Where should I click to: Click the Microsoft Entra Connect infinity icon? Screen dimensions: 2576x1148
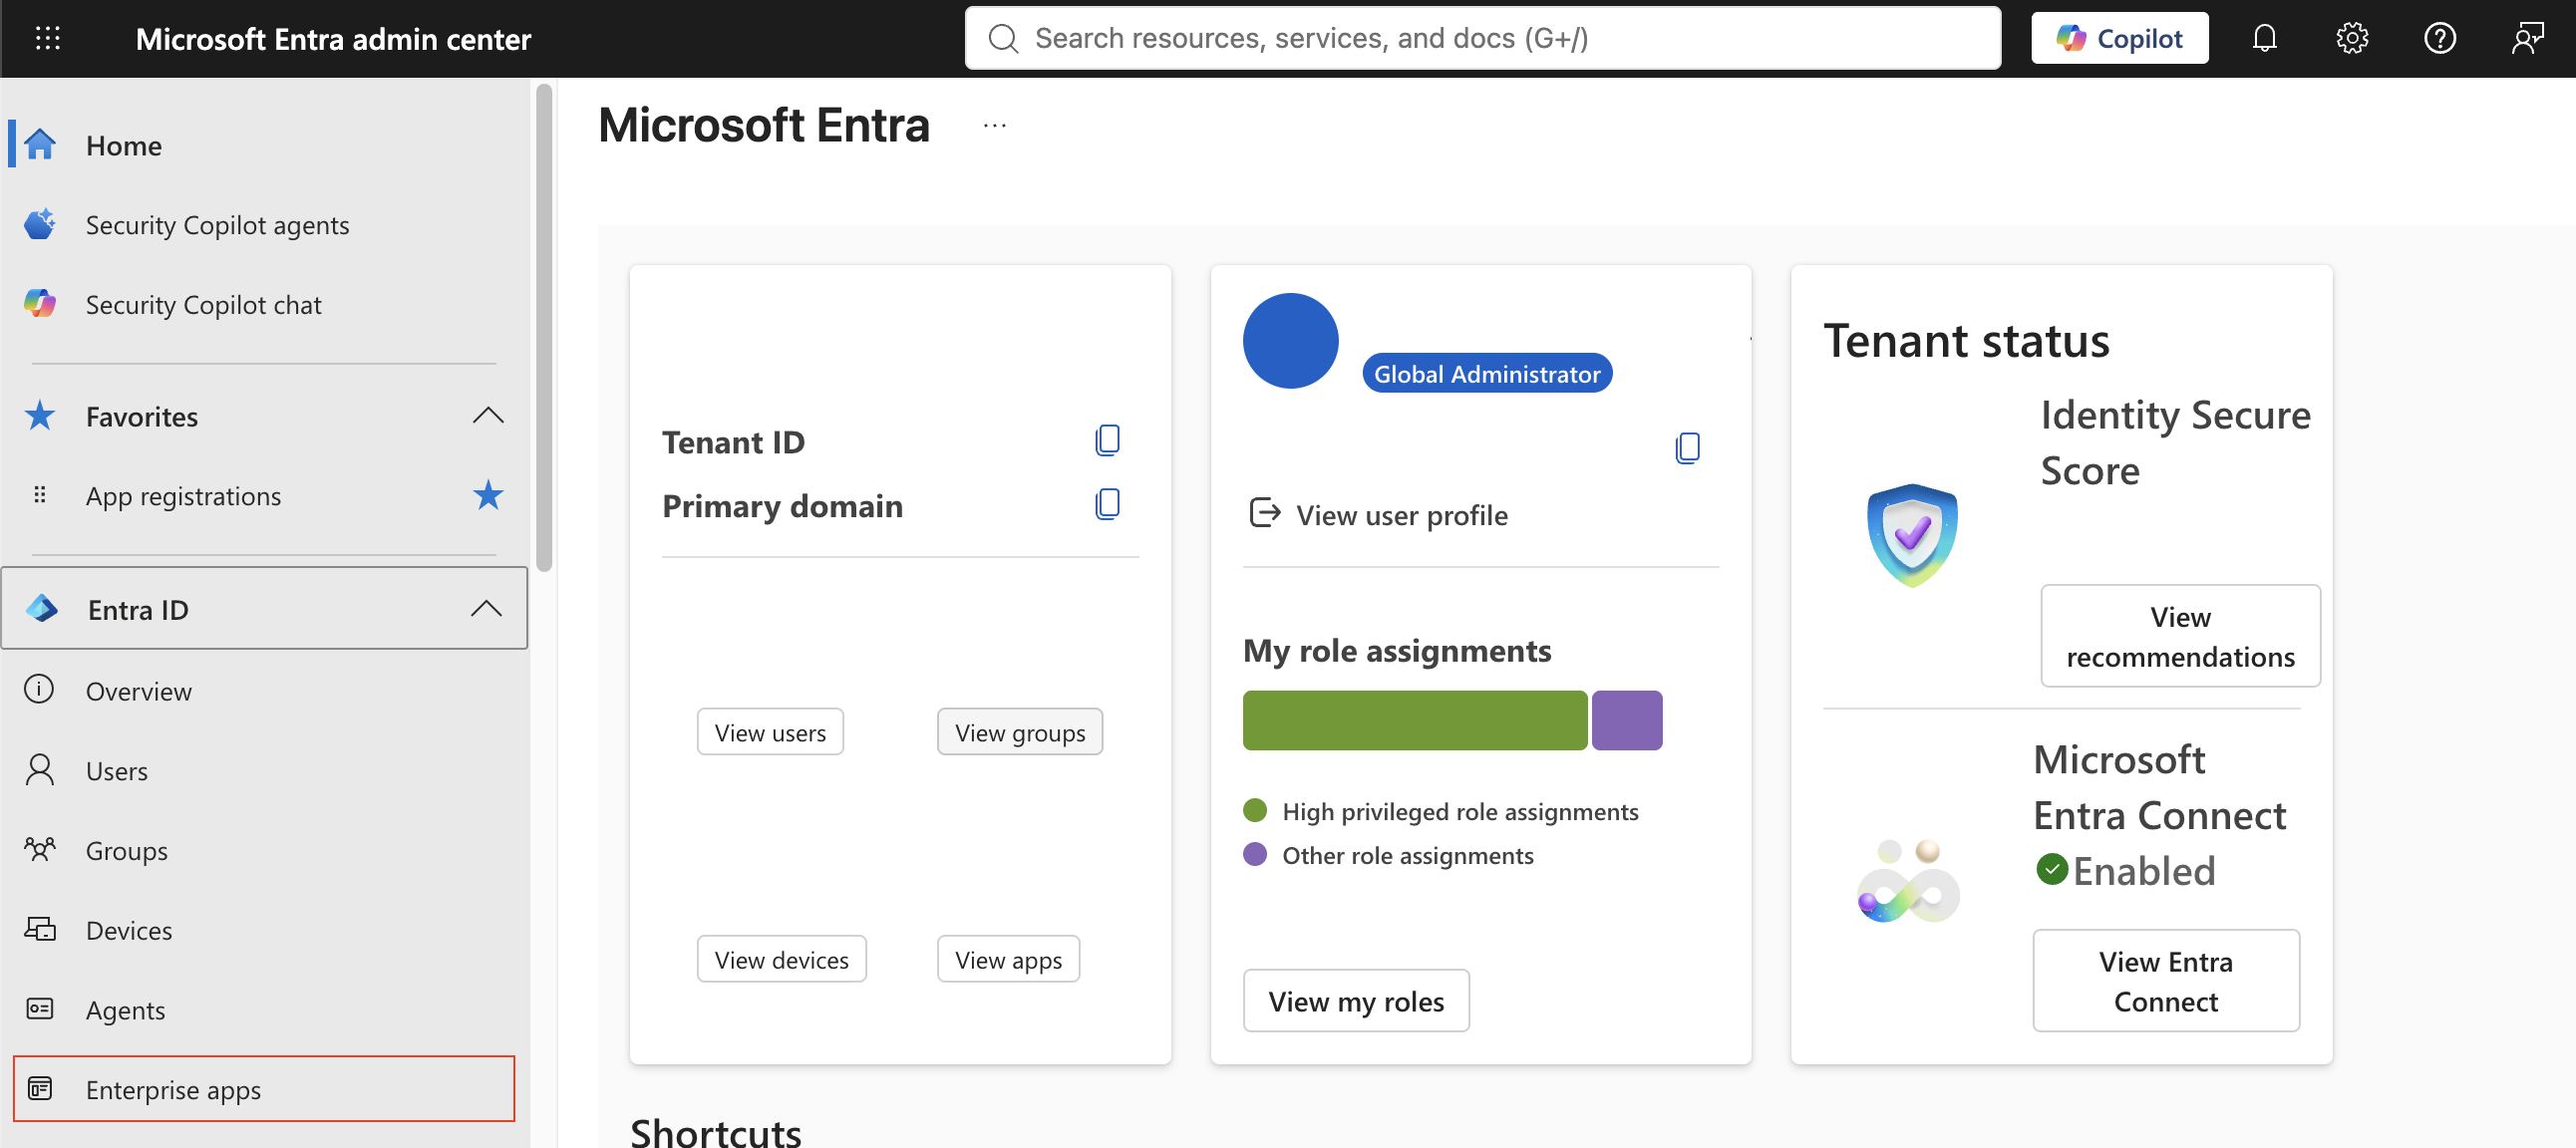(1908, 881)
